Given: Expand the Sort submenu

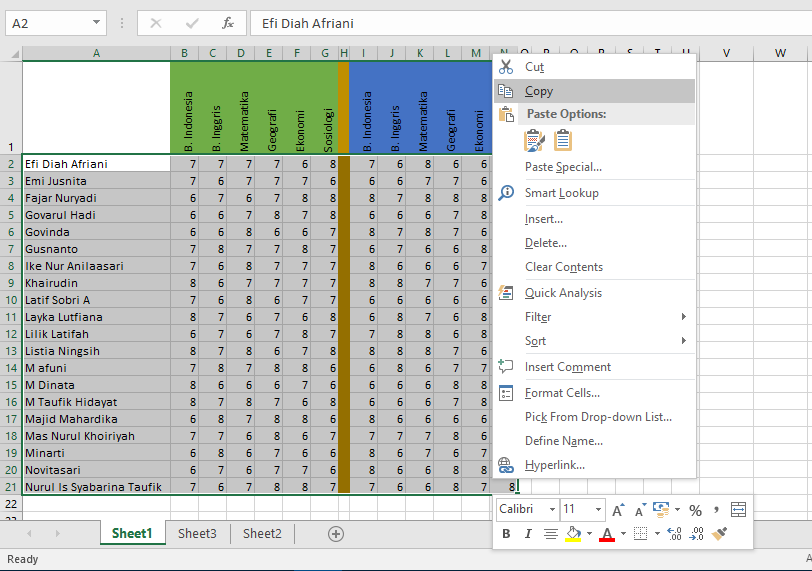Looking at the screenshot, I should coord(594,341).
